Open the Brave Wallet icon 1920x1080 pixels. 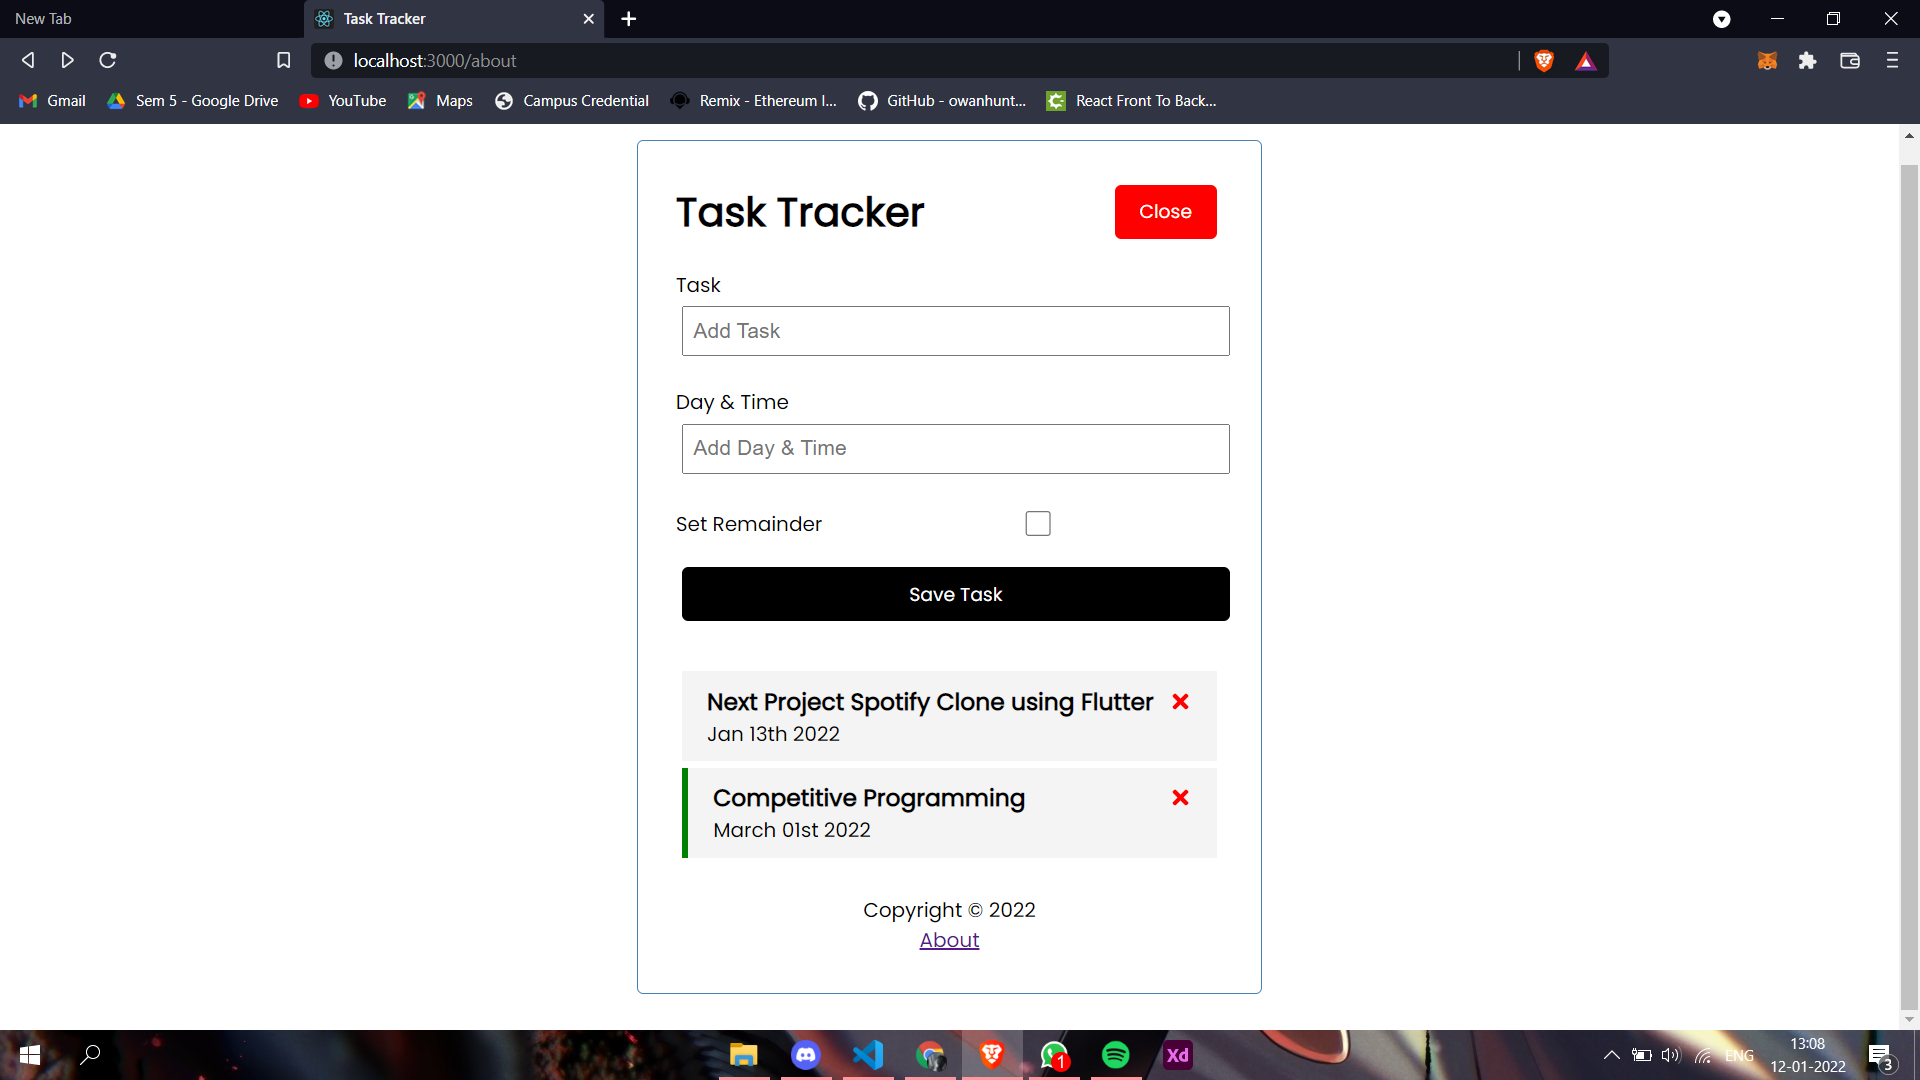[1849, 60]
